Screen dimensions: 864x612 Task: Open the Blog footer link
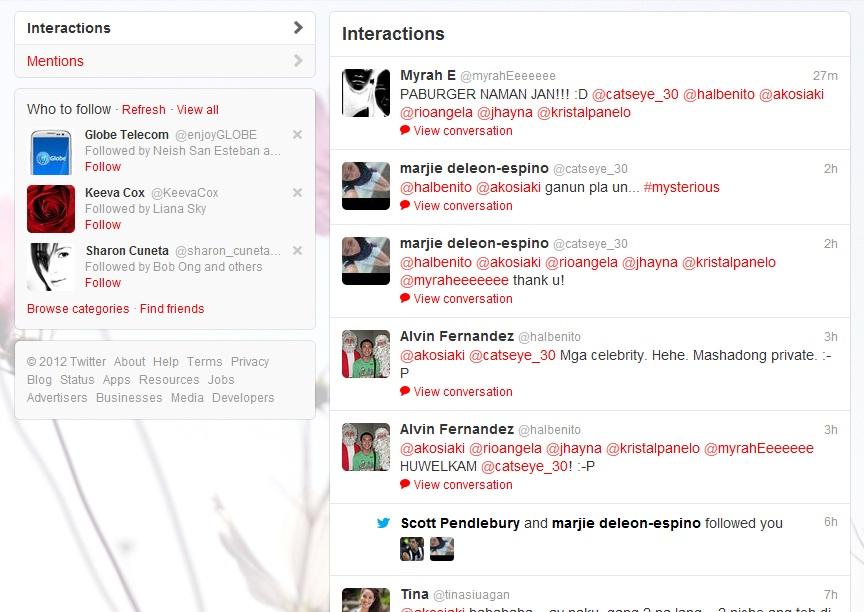pyautogui.click(x=39, y=380)
